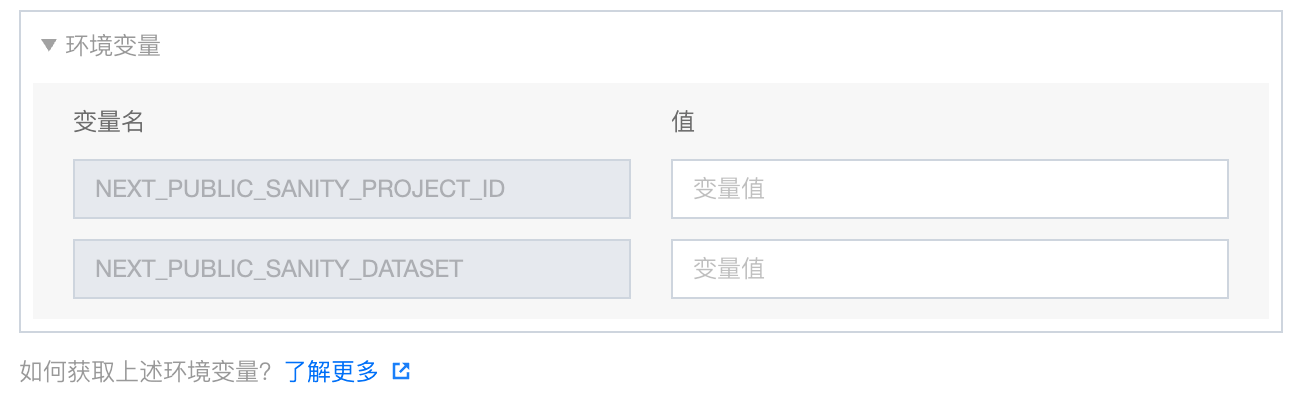This screenshot has width=1316, height=404.
Task: Hide environment variables using the triangle icon
Action: point(49,46)
